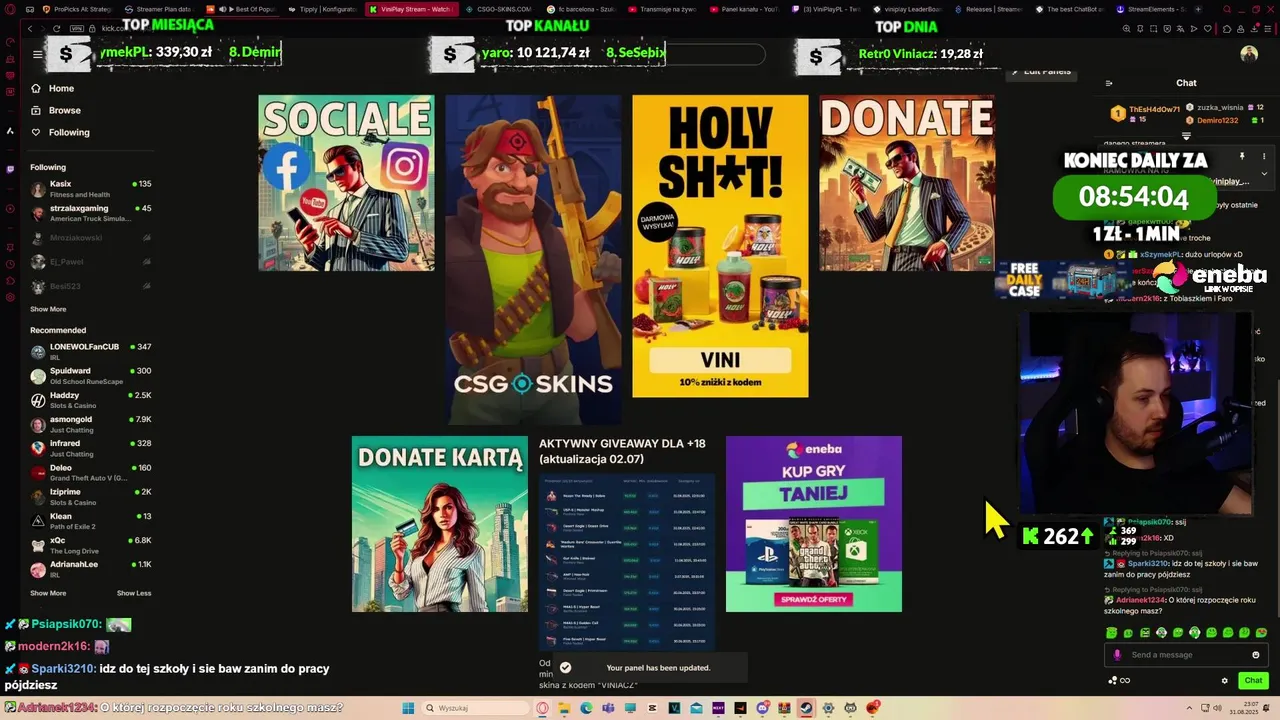The height and width of the screenshot is (720, 1280).
Task: Click the pinned message pin icon
Action: (x=1242, y=156)
